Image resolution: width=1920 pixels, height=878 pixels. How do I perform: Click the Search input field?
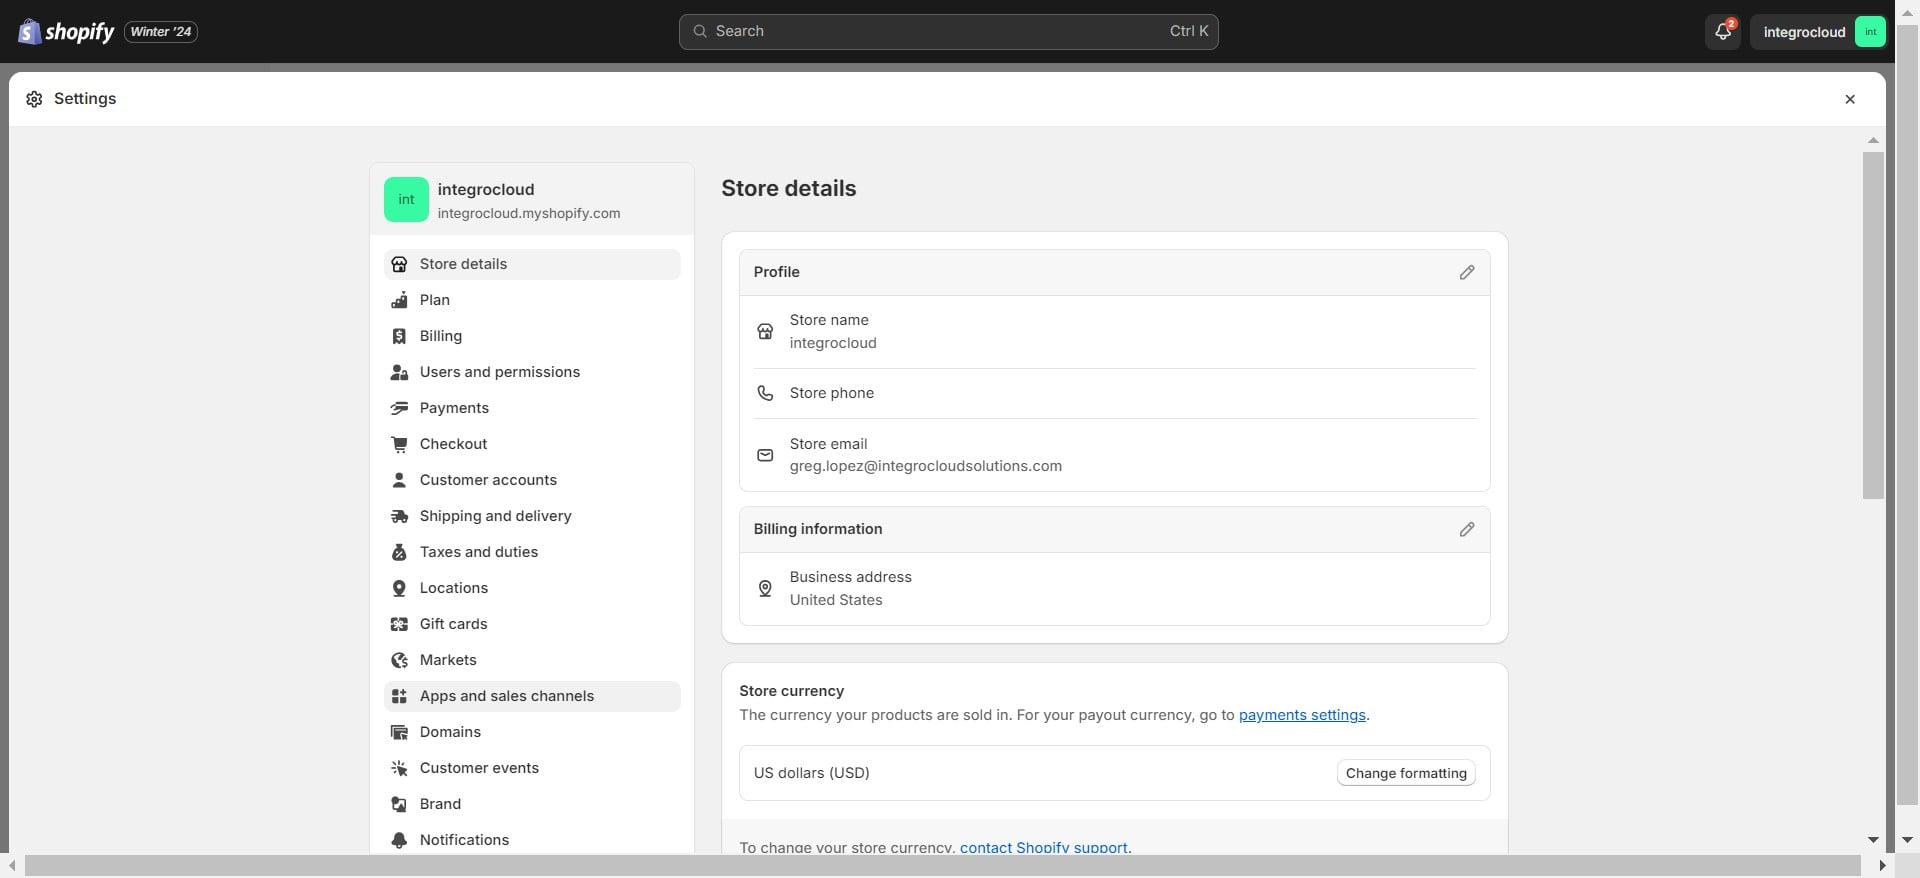[947, 32]
